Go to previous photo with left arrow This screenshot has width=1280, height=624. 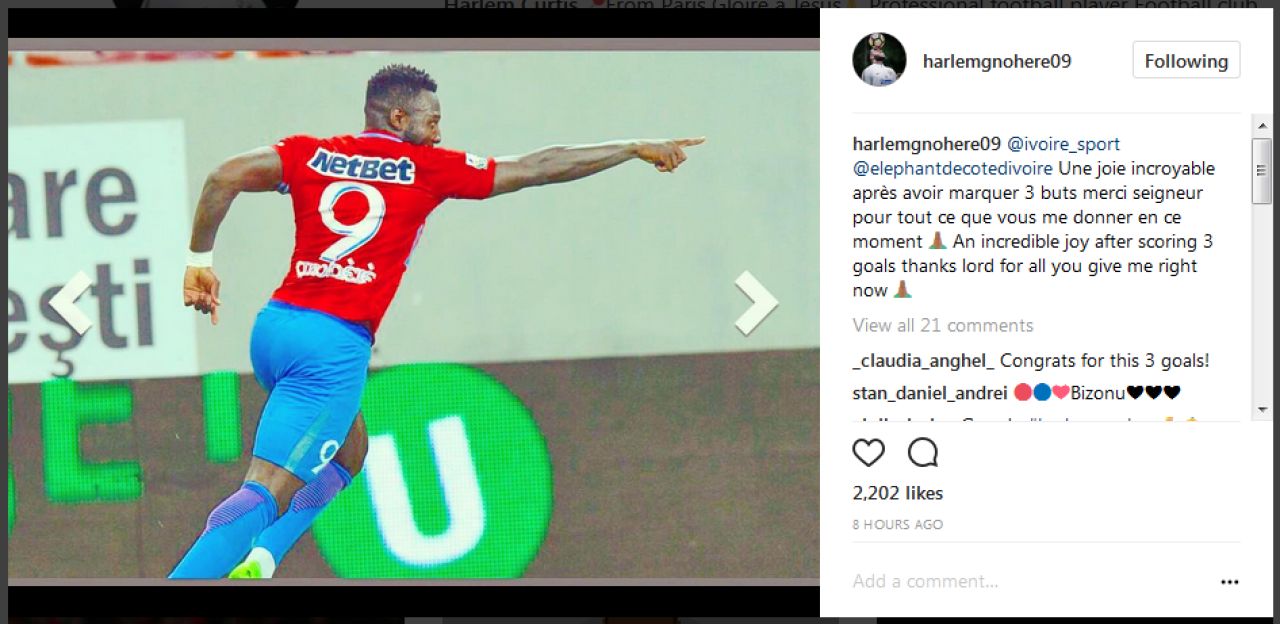(71, 302)
